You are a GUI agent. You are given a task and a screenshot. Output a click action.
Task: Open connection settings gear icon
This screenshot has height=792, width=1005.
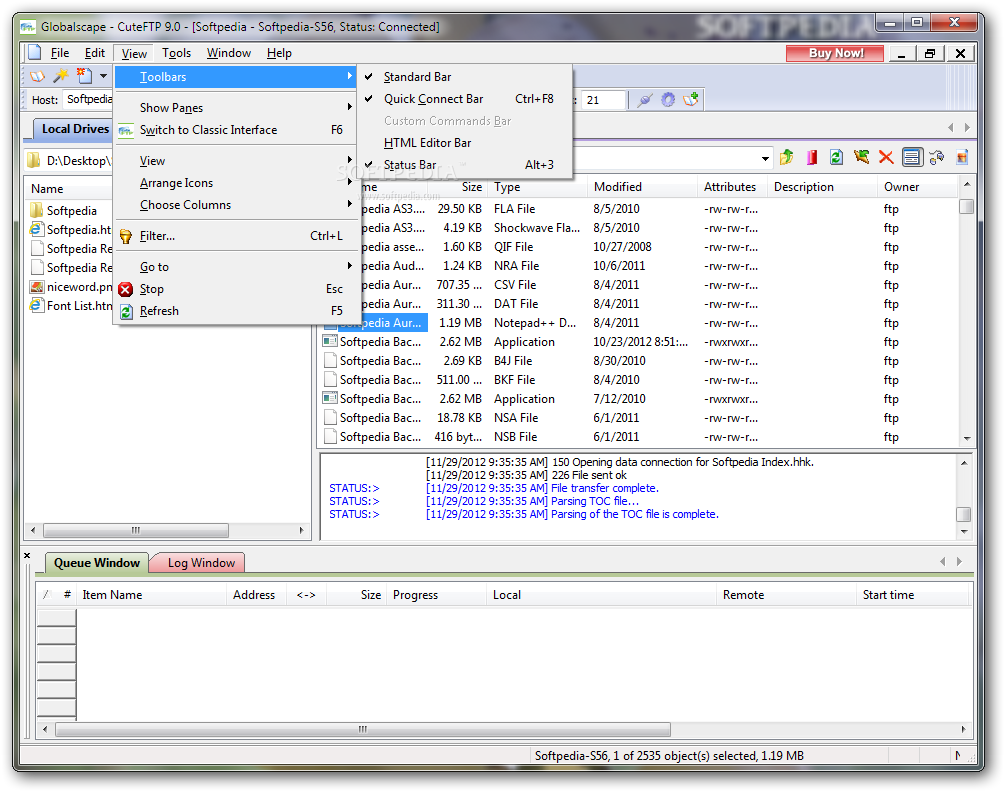point(668,100)
